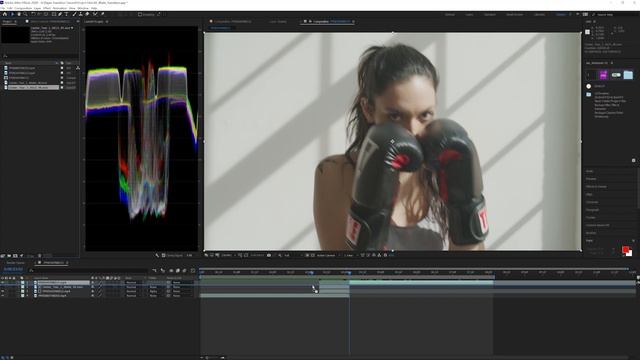
Task: Toggle the Snapping checkbox in toolbar
Action: pos(140,14)
